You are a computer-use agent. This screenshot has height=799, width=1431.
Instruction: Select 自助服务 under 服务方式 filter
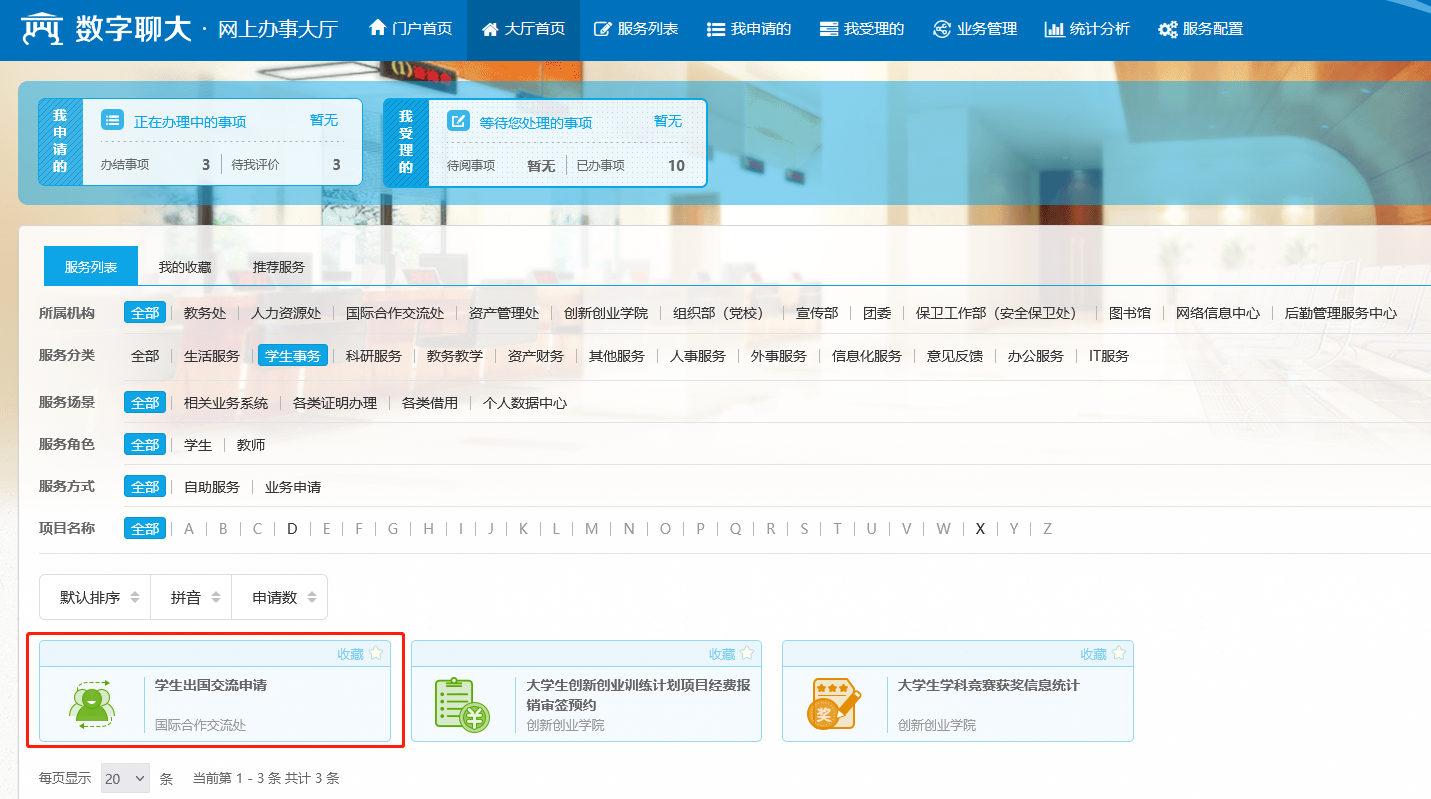pyautogui.click(x=211, y=487)
